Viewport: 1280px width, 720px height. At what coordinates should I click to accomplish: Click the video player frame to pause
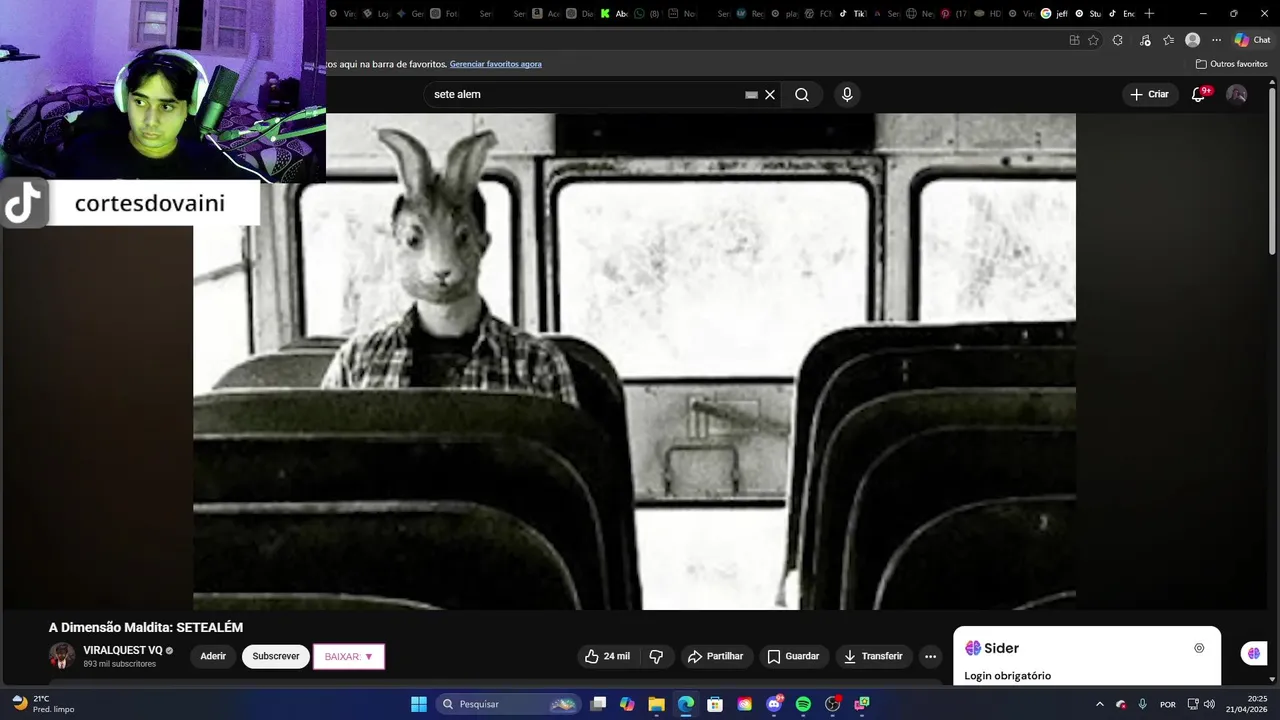[x=634, y=361]
